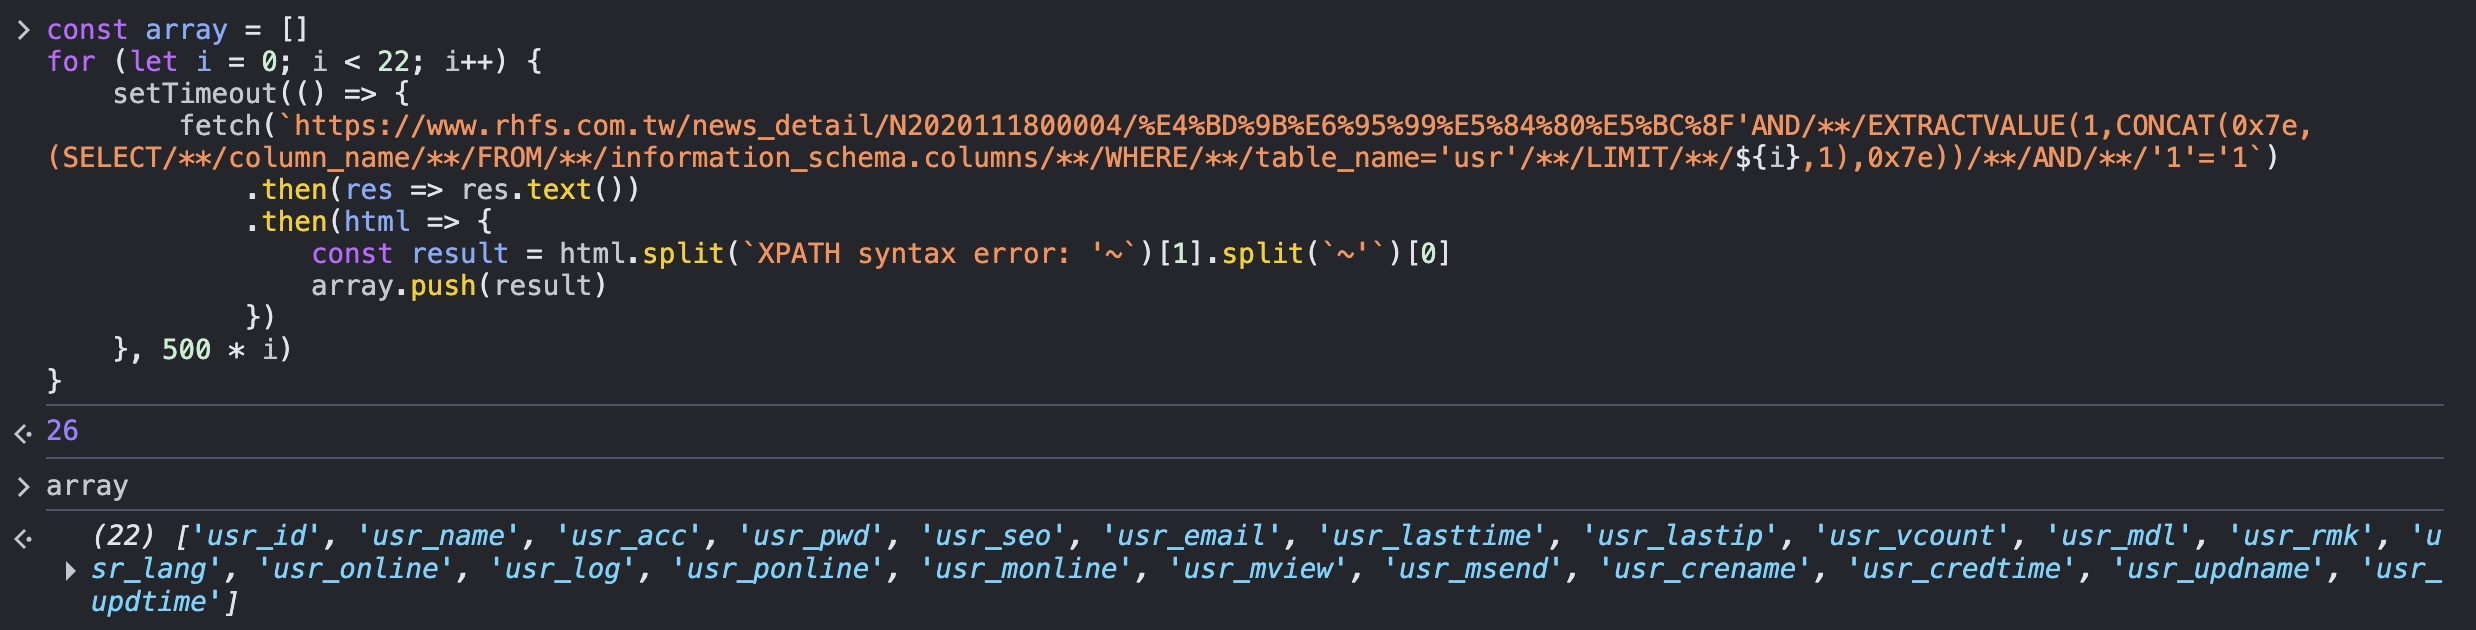2476x630 pixels.
Task: Click 'usr_mview' in the array output
Action: click(1258, 569)
